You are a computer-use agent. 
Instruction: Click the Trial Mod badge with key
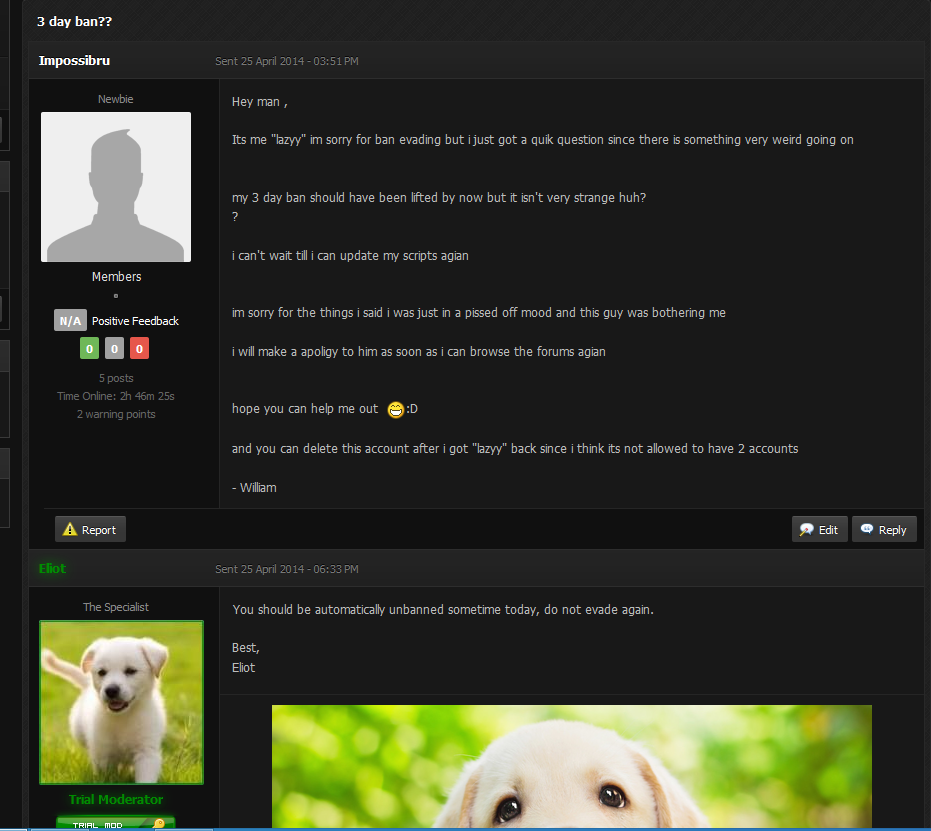click(115, 823)
